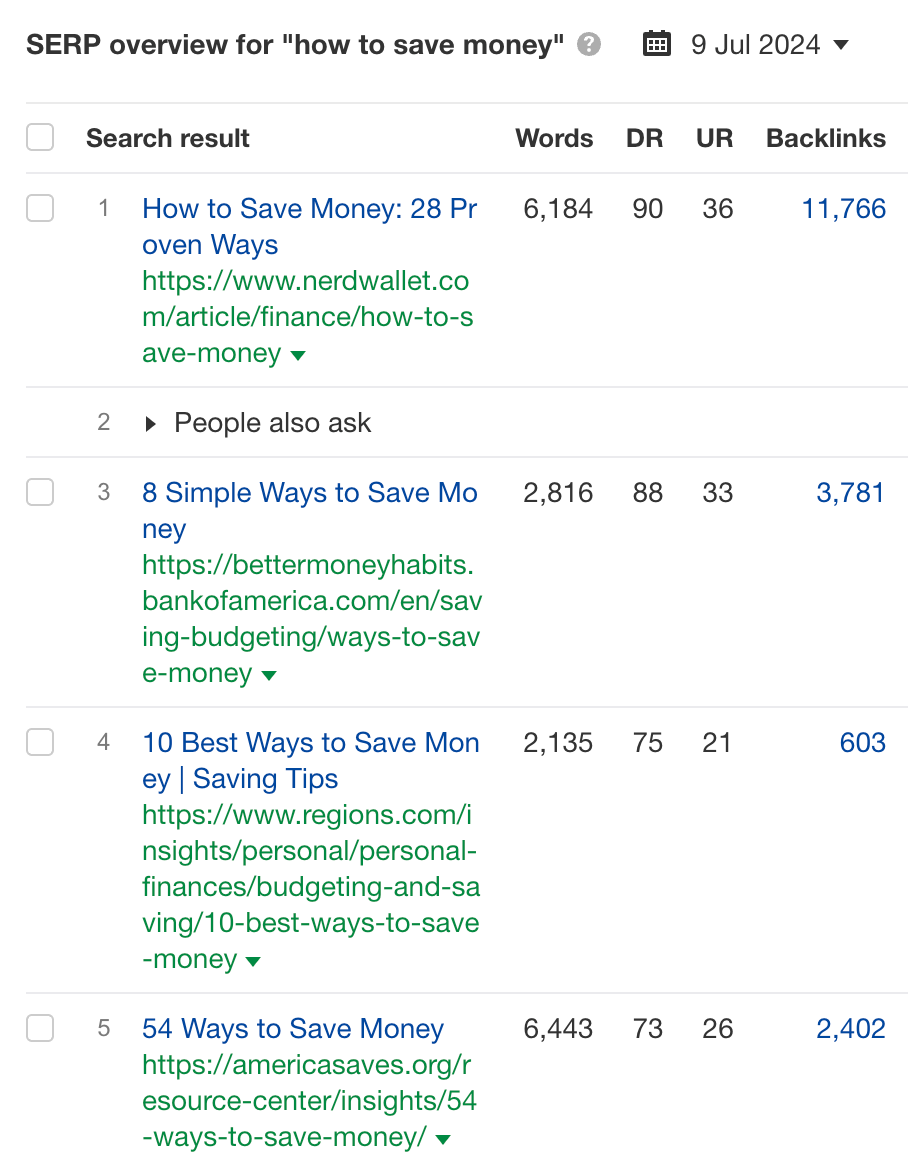This screenshot has height=1168, width=908.
Task: Expand URL options for regions.com result
Action: pos(253,961)
